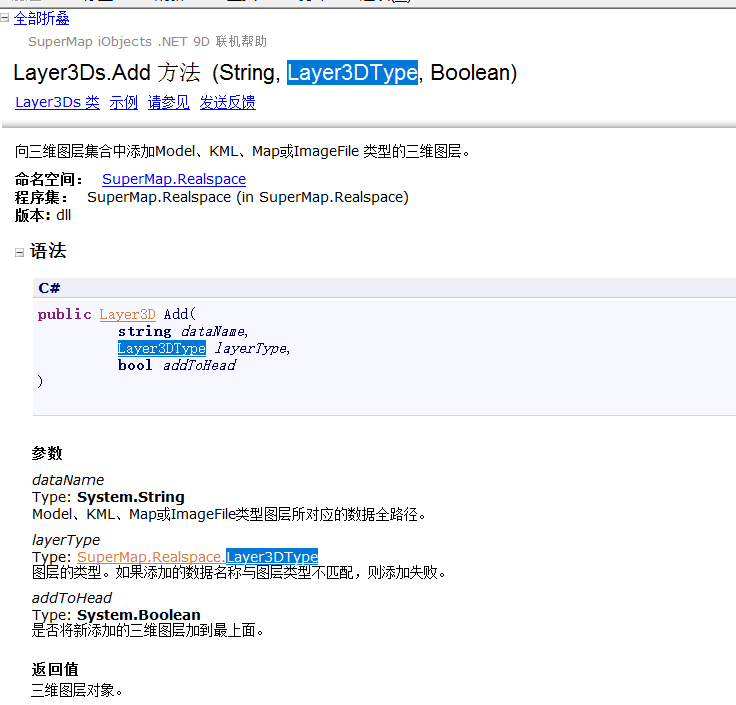Click the C# code block header

coord(50,288)
